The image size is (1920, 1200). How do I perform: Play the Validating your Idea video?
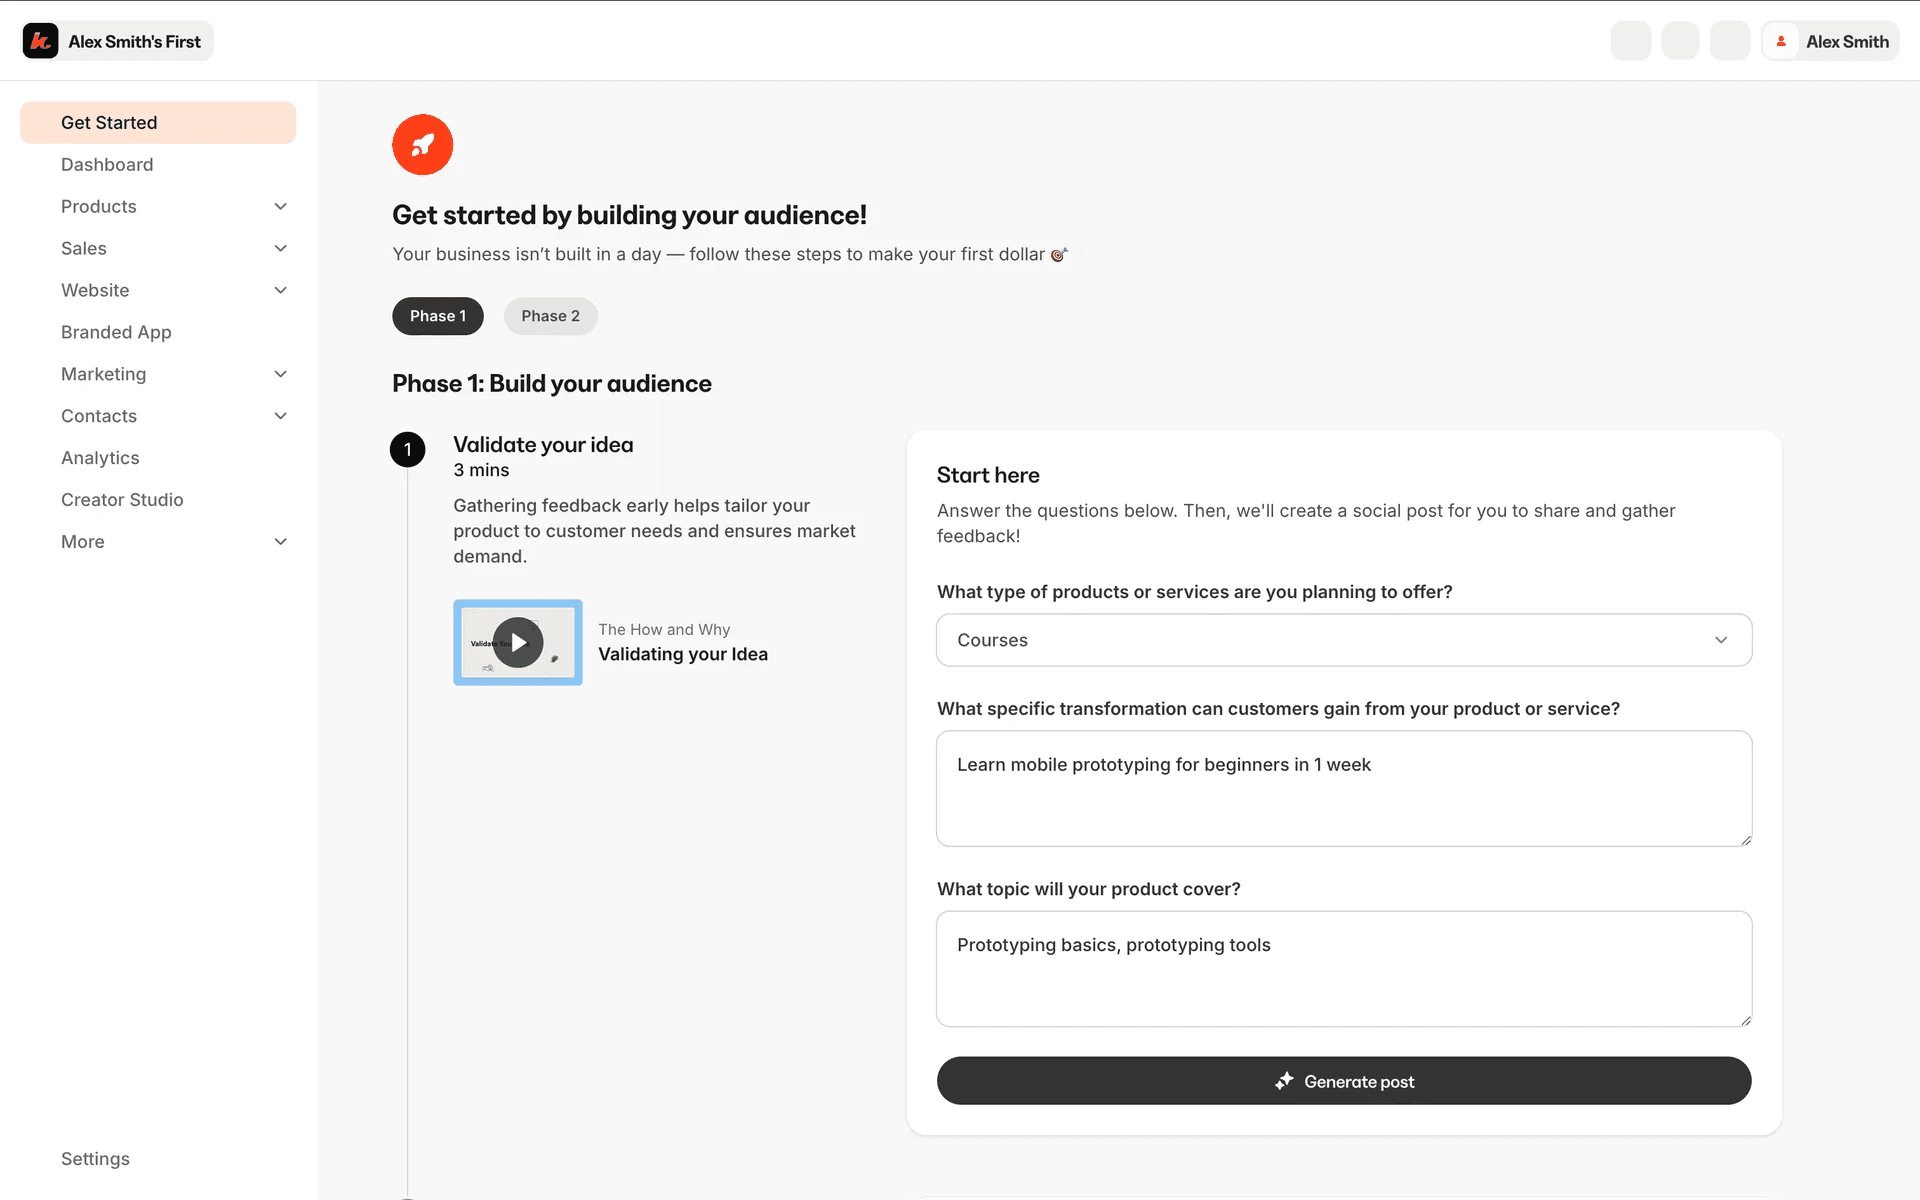click(518, 642)
